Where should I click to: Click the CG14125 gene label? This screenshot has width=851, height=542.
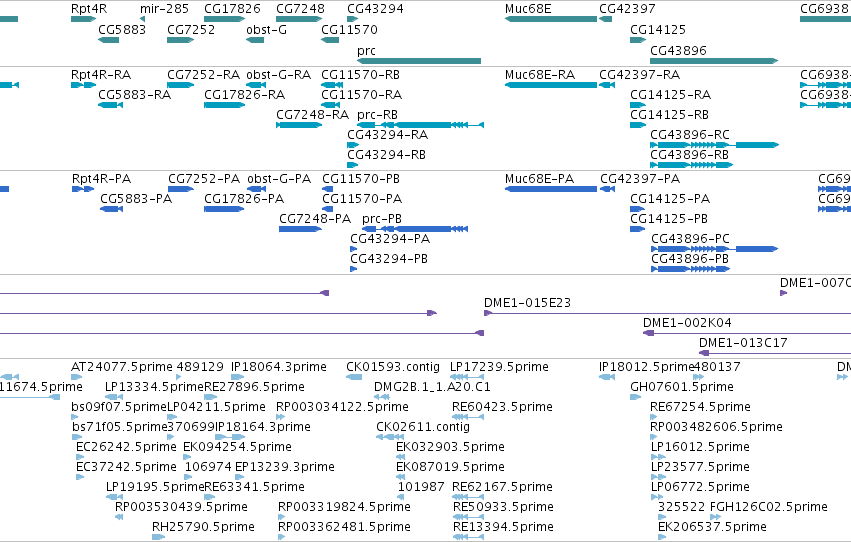pos(658,29)
